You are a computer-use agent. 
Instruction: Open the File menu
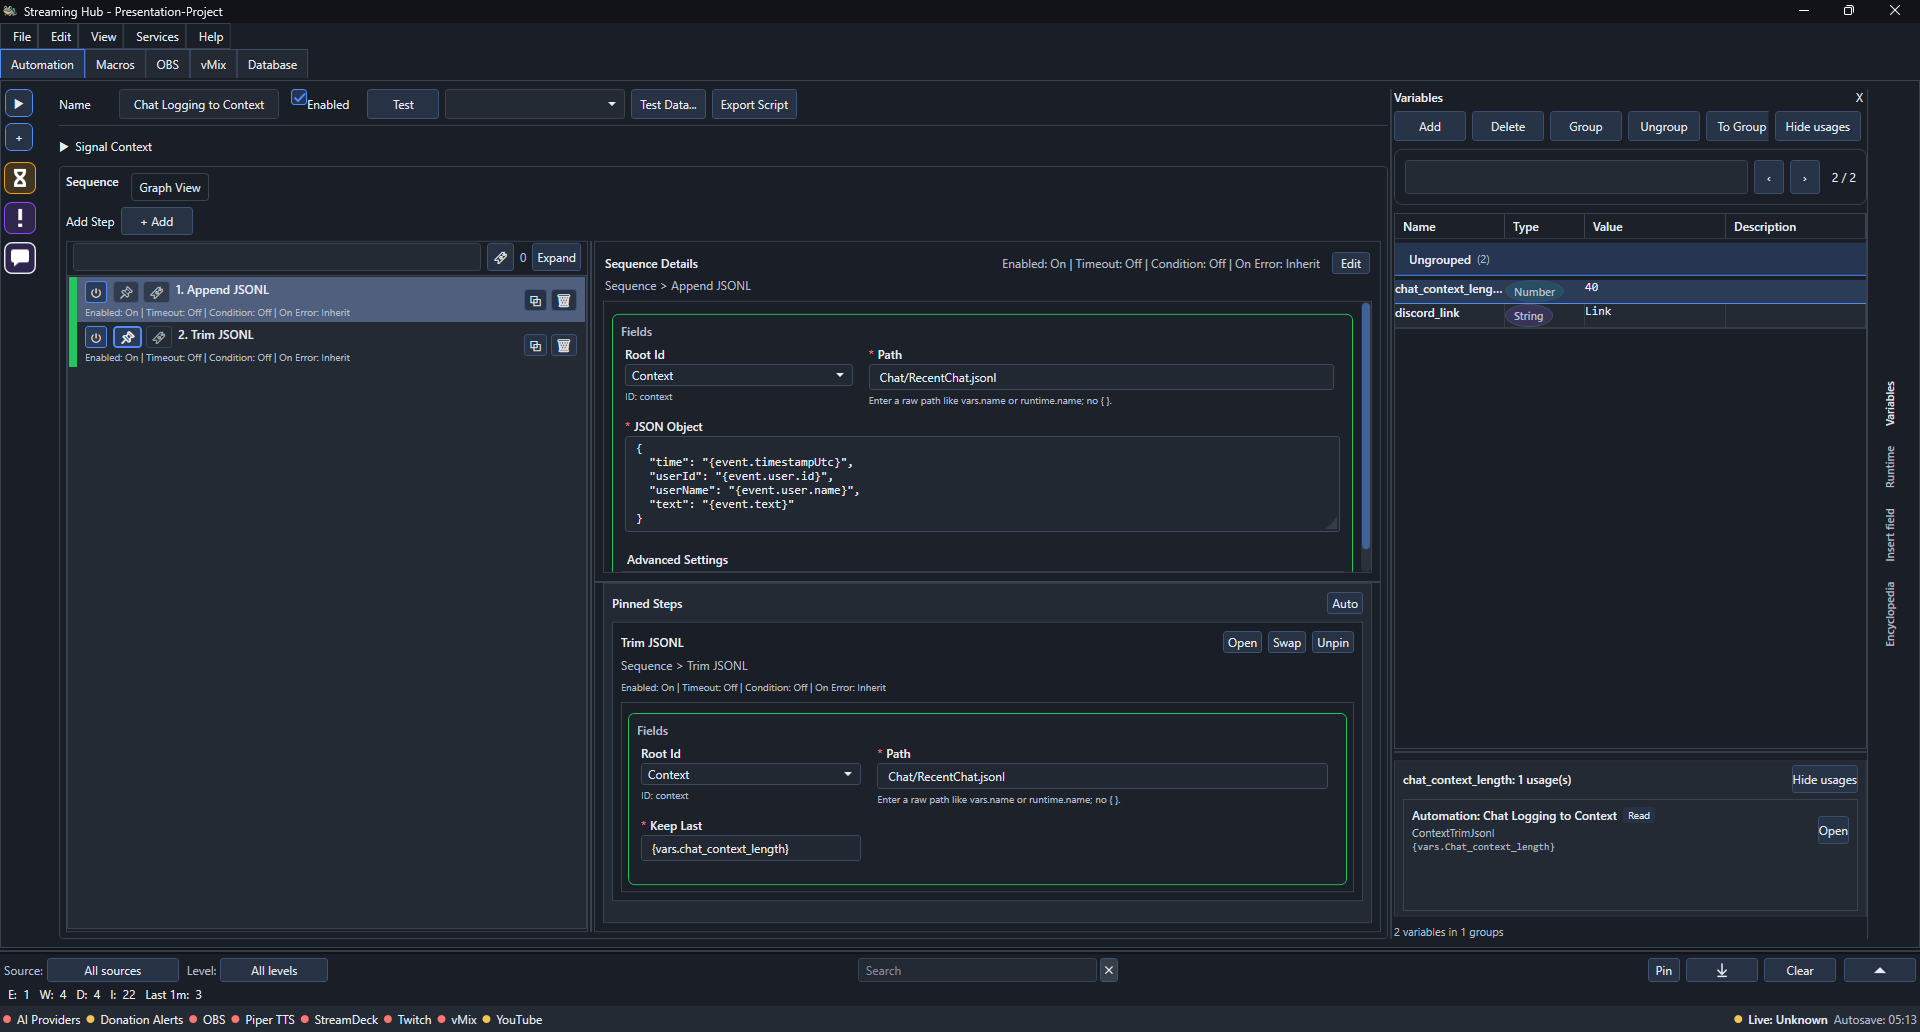click(x=22, y=37)
